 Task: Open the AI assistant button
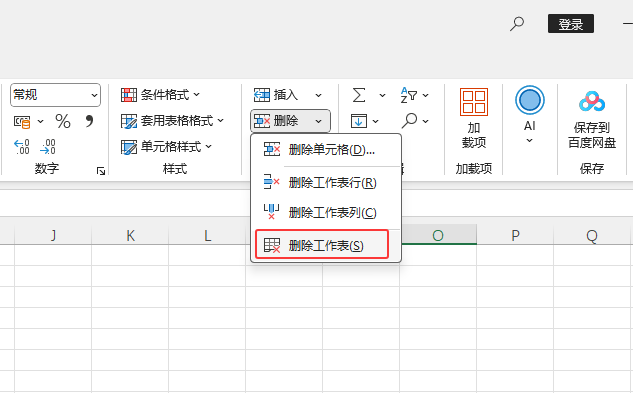coord(530,115)
